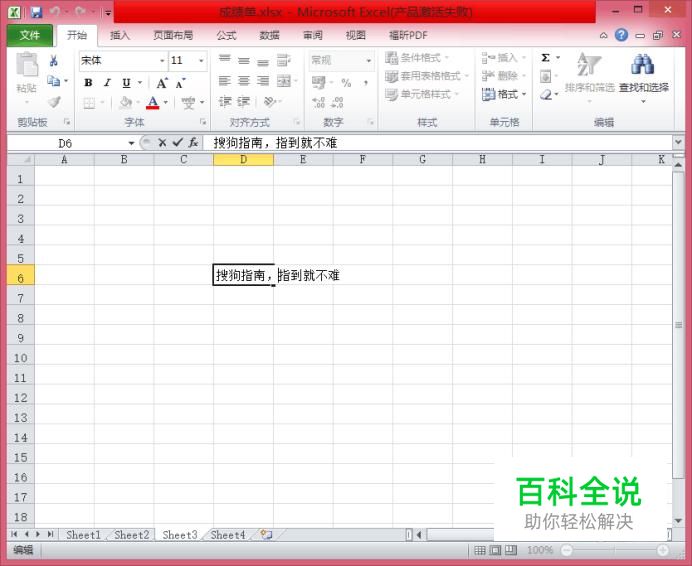Toggle middle vertical alignment
This screenshot has width=692, height=566.
pyautogui.click(x=244, y=60)
